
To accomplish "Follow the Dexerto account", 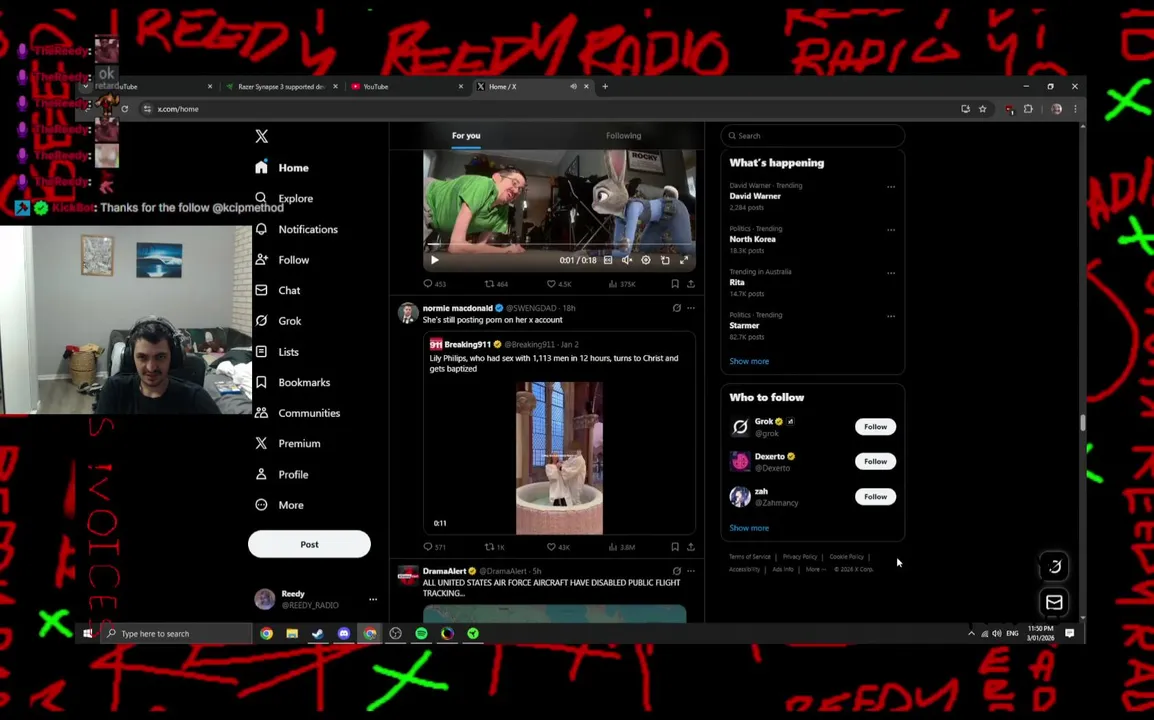I will click(875, 462).
